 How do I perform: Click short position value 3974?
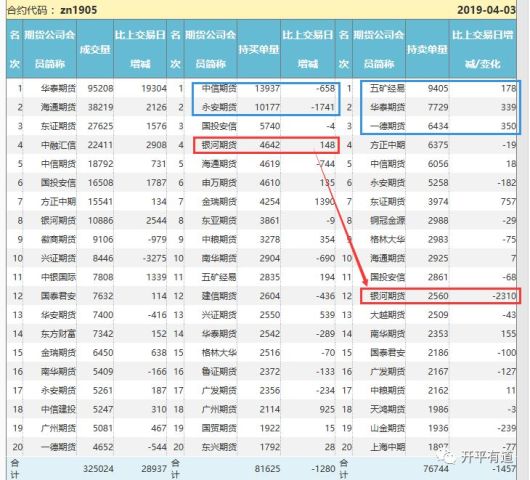point(438,202)
